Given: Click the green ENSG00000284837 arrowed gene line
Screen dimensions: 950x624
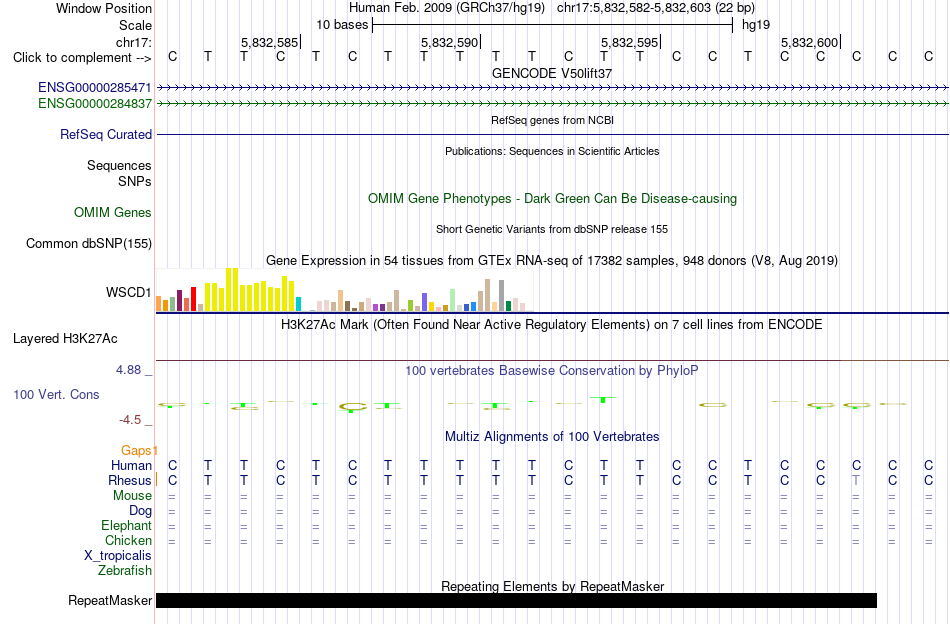Looking at the screenshot, I should pyautogui.click(x=552, y=104).
